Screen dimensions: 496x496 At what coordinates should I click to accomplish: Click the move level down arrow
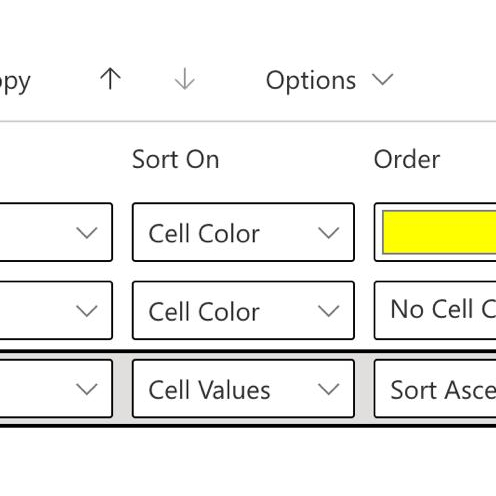[185, 79]
